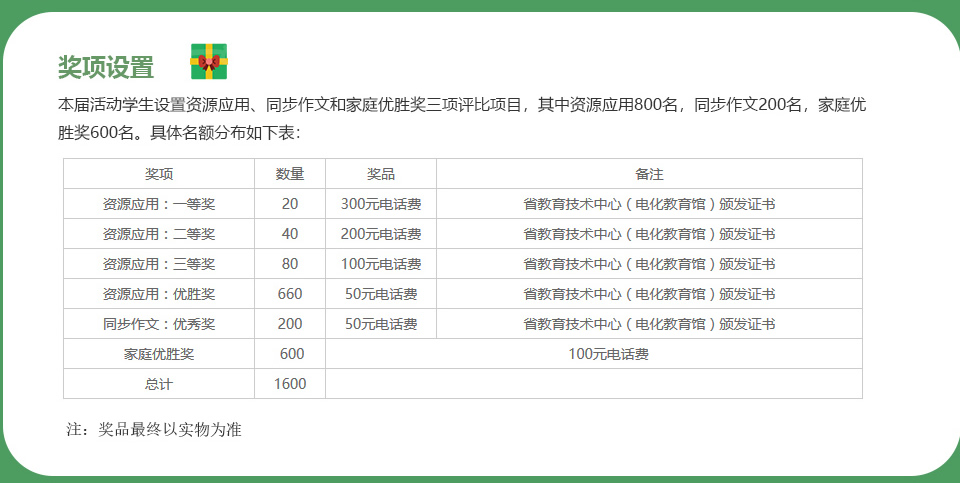Select the 资源应用：一等奖 row label

point(159,204)
